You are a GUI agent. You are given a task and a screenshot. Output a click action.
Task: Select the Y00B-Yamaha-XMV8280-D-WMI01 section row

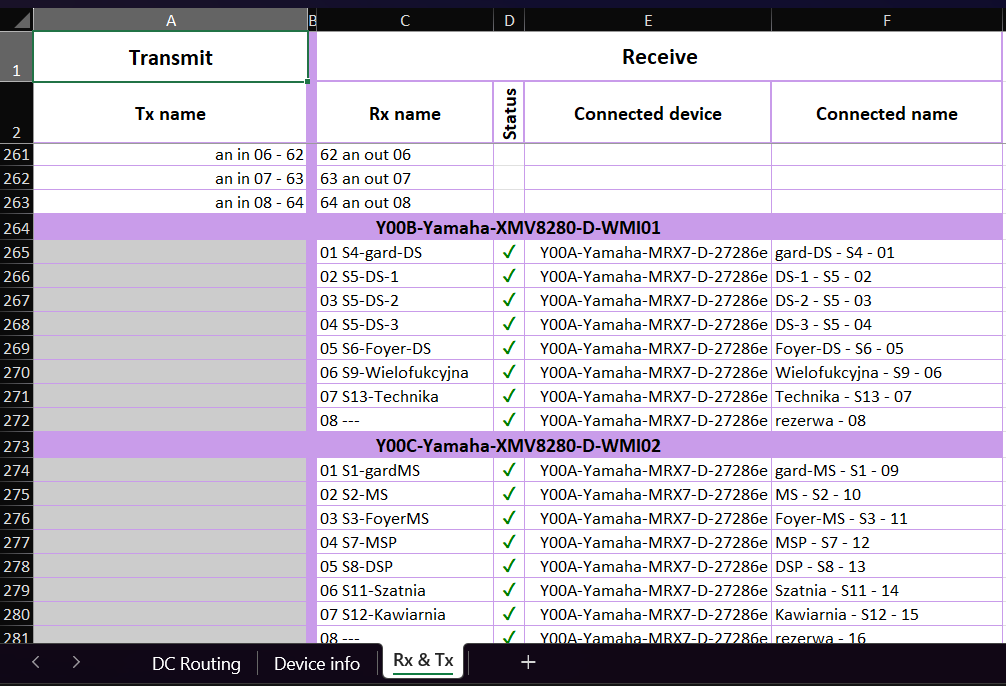[518, 228]
